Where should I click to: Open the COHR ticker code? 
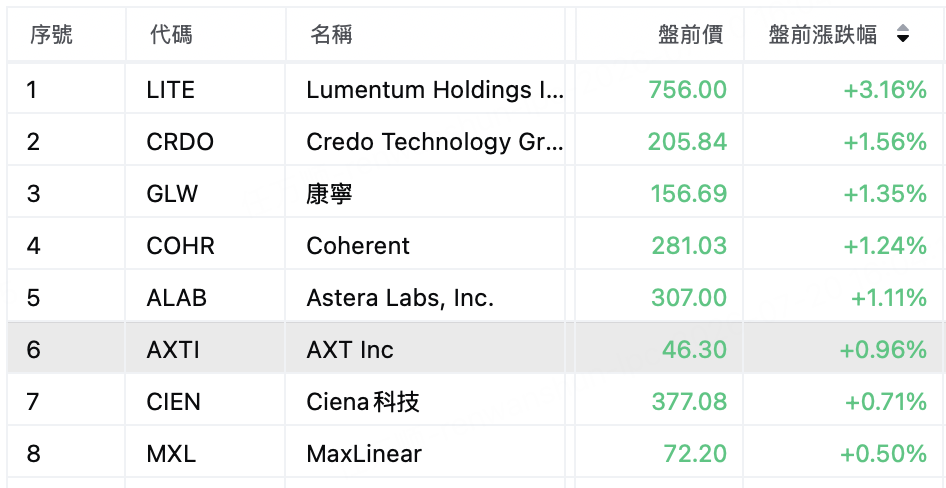pos(180,246)
